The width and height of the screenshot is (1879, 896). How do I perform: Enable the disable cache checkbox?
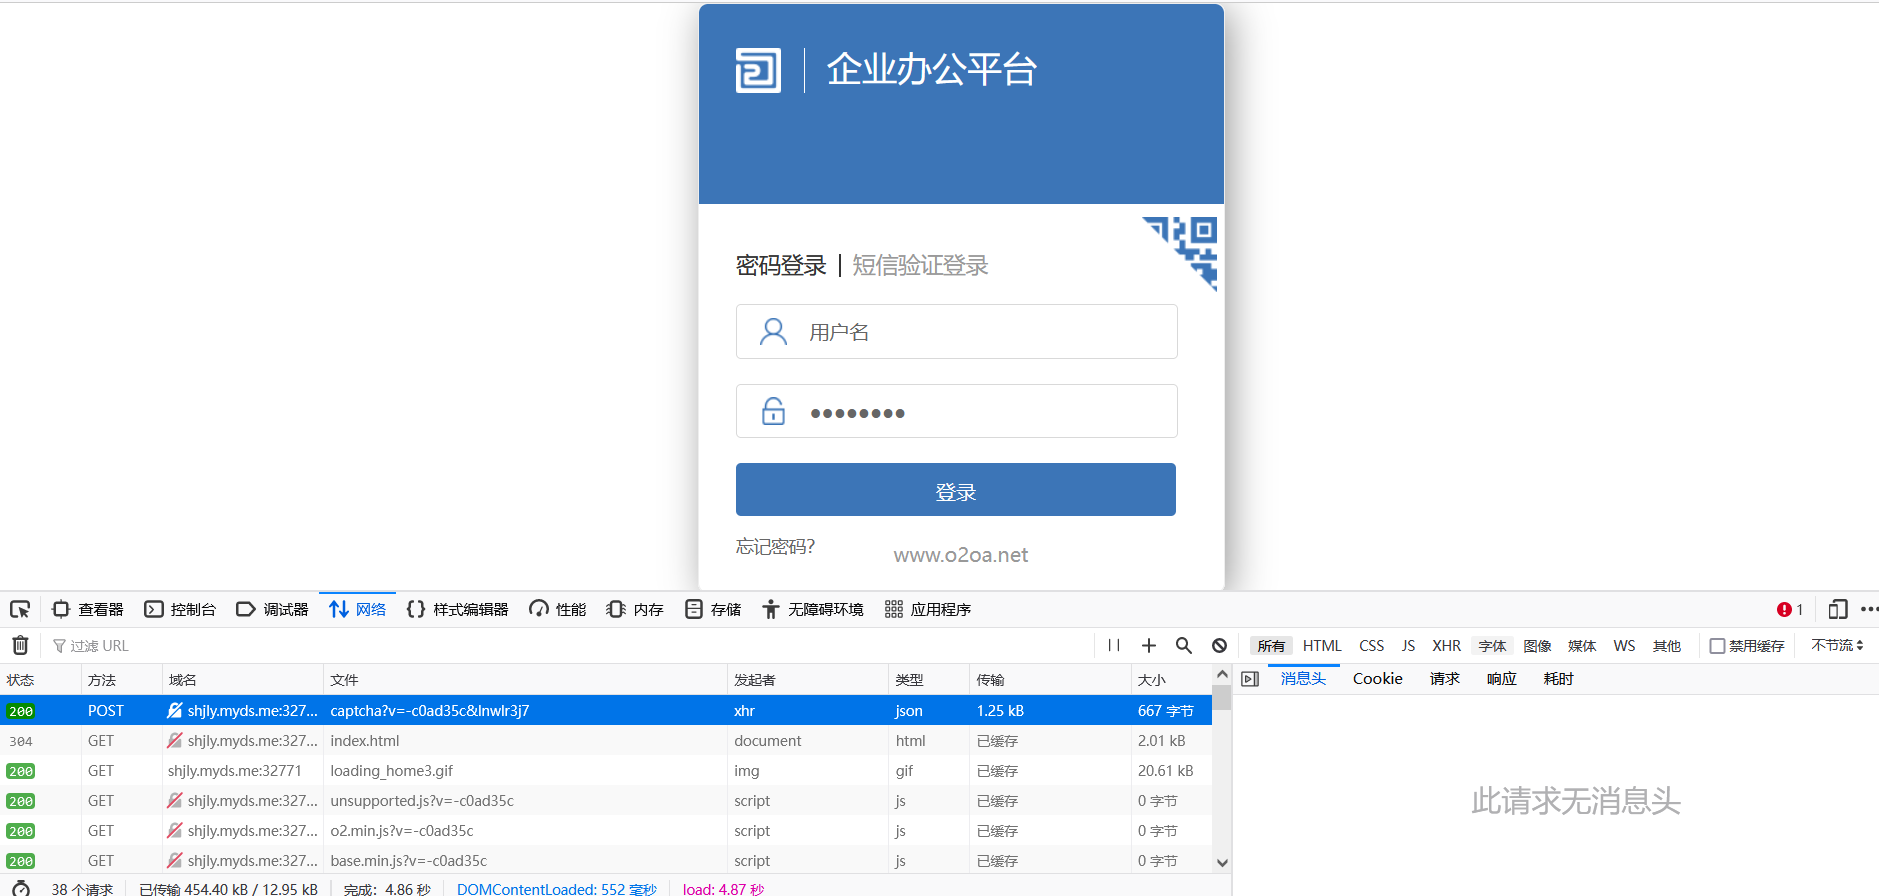(x=1717, y=646)
